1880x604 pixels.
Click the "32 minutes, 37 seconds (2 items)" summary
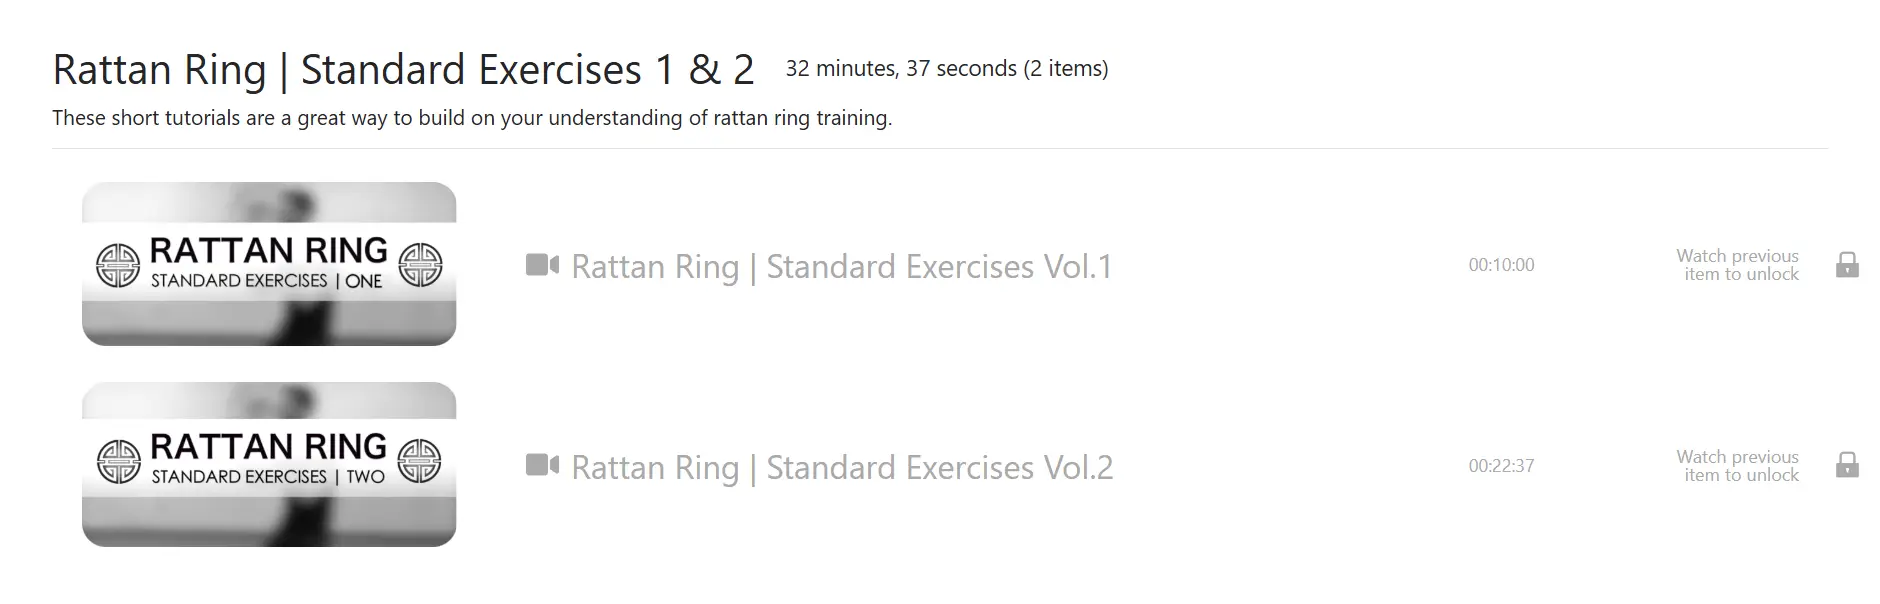click(946, 69)
